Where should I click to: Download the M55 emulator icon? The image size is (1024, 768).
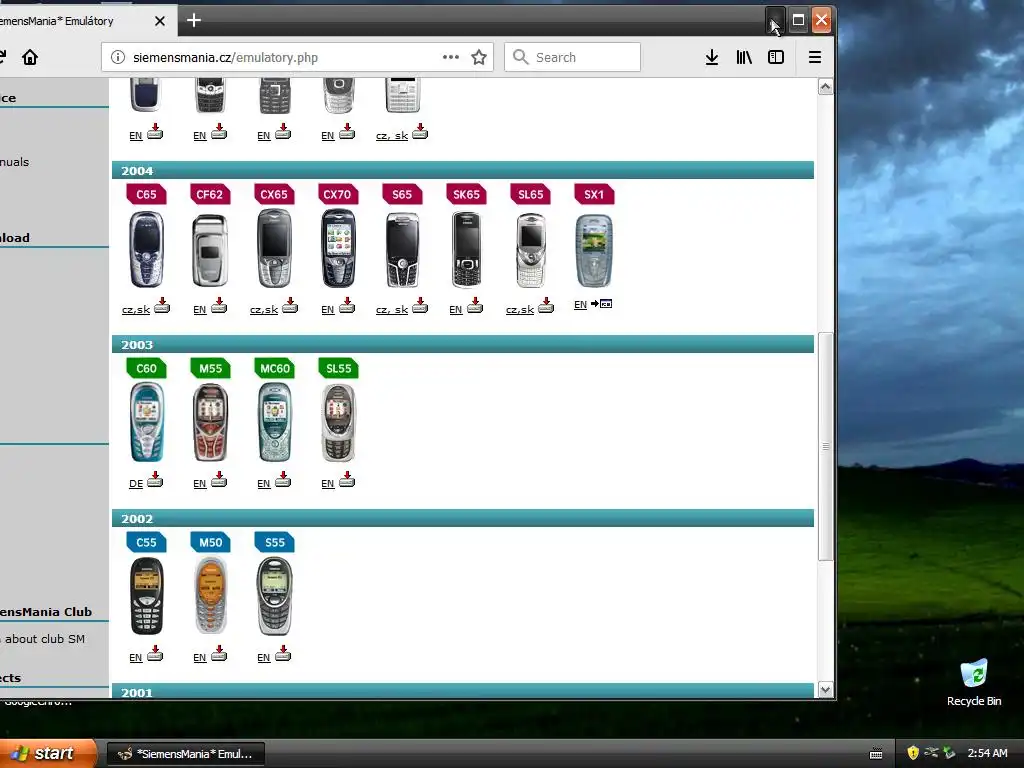[x=219, y=479]
